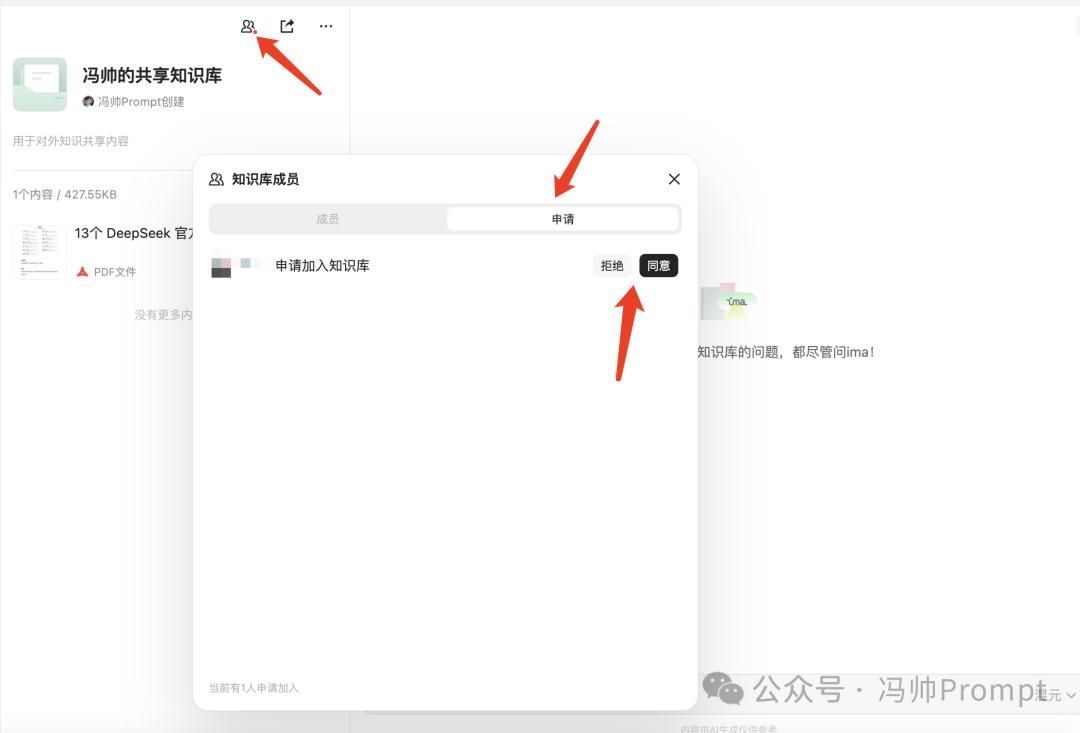Click the members icon beside 知识库成员 title
Viewport: 1080px width, 733px height.
[x=216, y=179]
